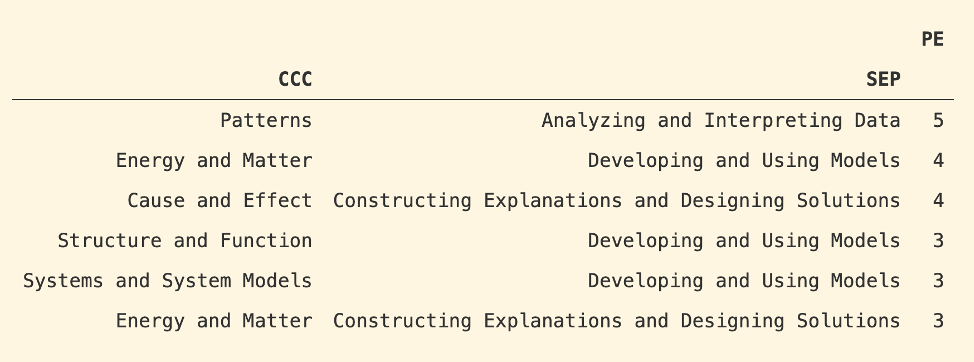The image size is (974, 362).
Task: Click Energy and Matter in second row
Action: pyautogui.click(x=214, y=160)
